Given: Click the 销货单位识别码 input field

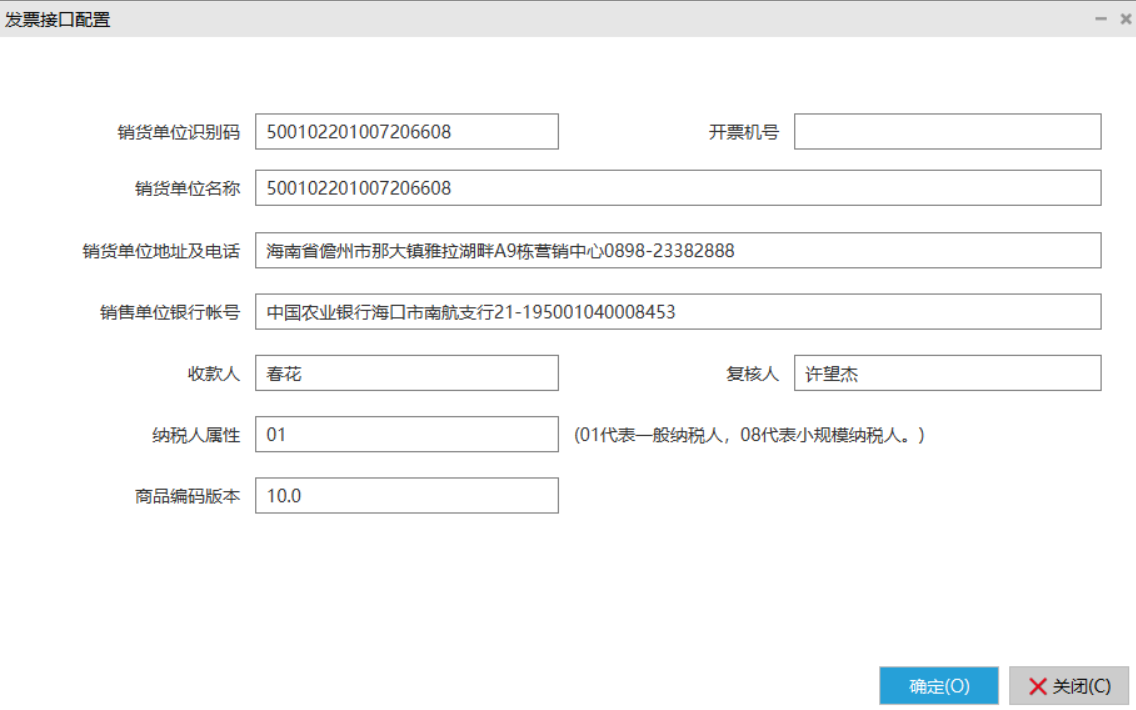Looking at the screenshot, I should pos(406,131).
